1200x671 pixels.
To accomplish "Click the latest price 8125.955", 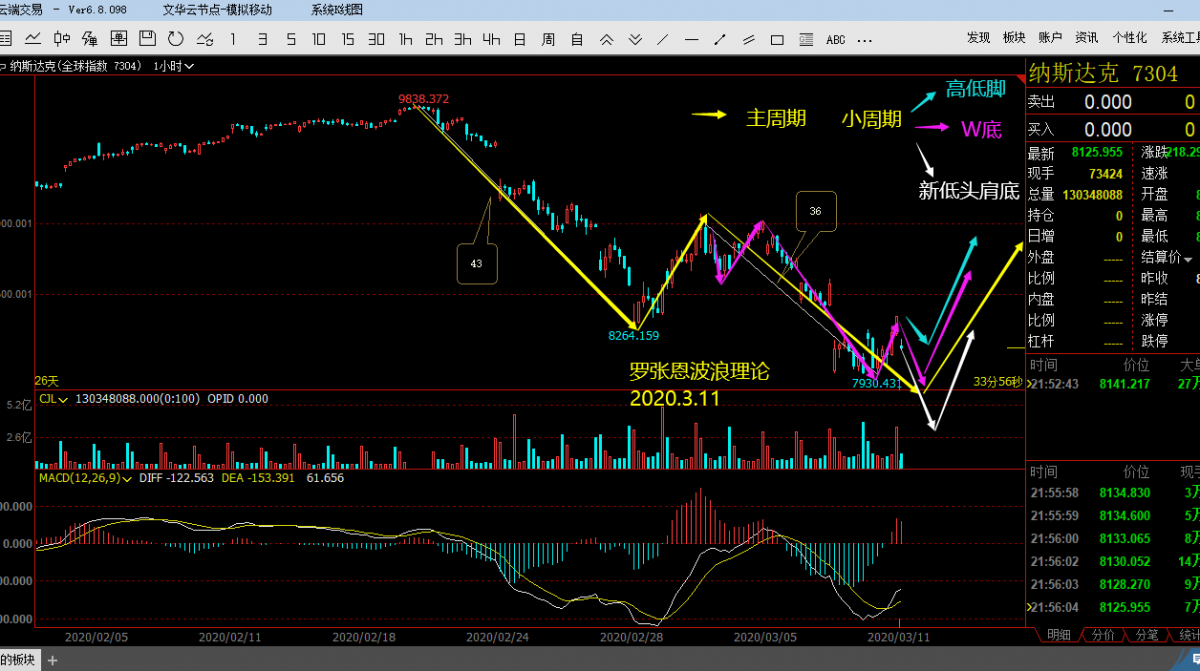I will point(1098,153).
